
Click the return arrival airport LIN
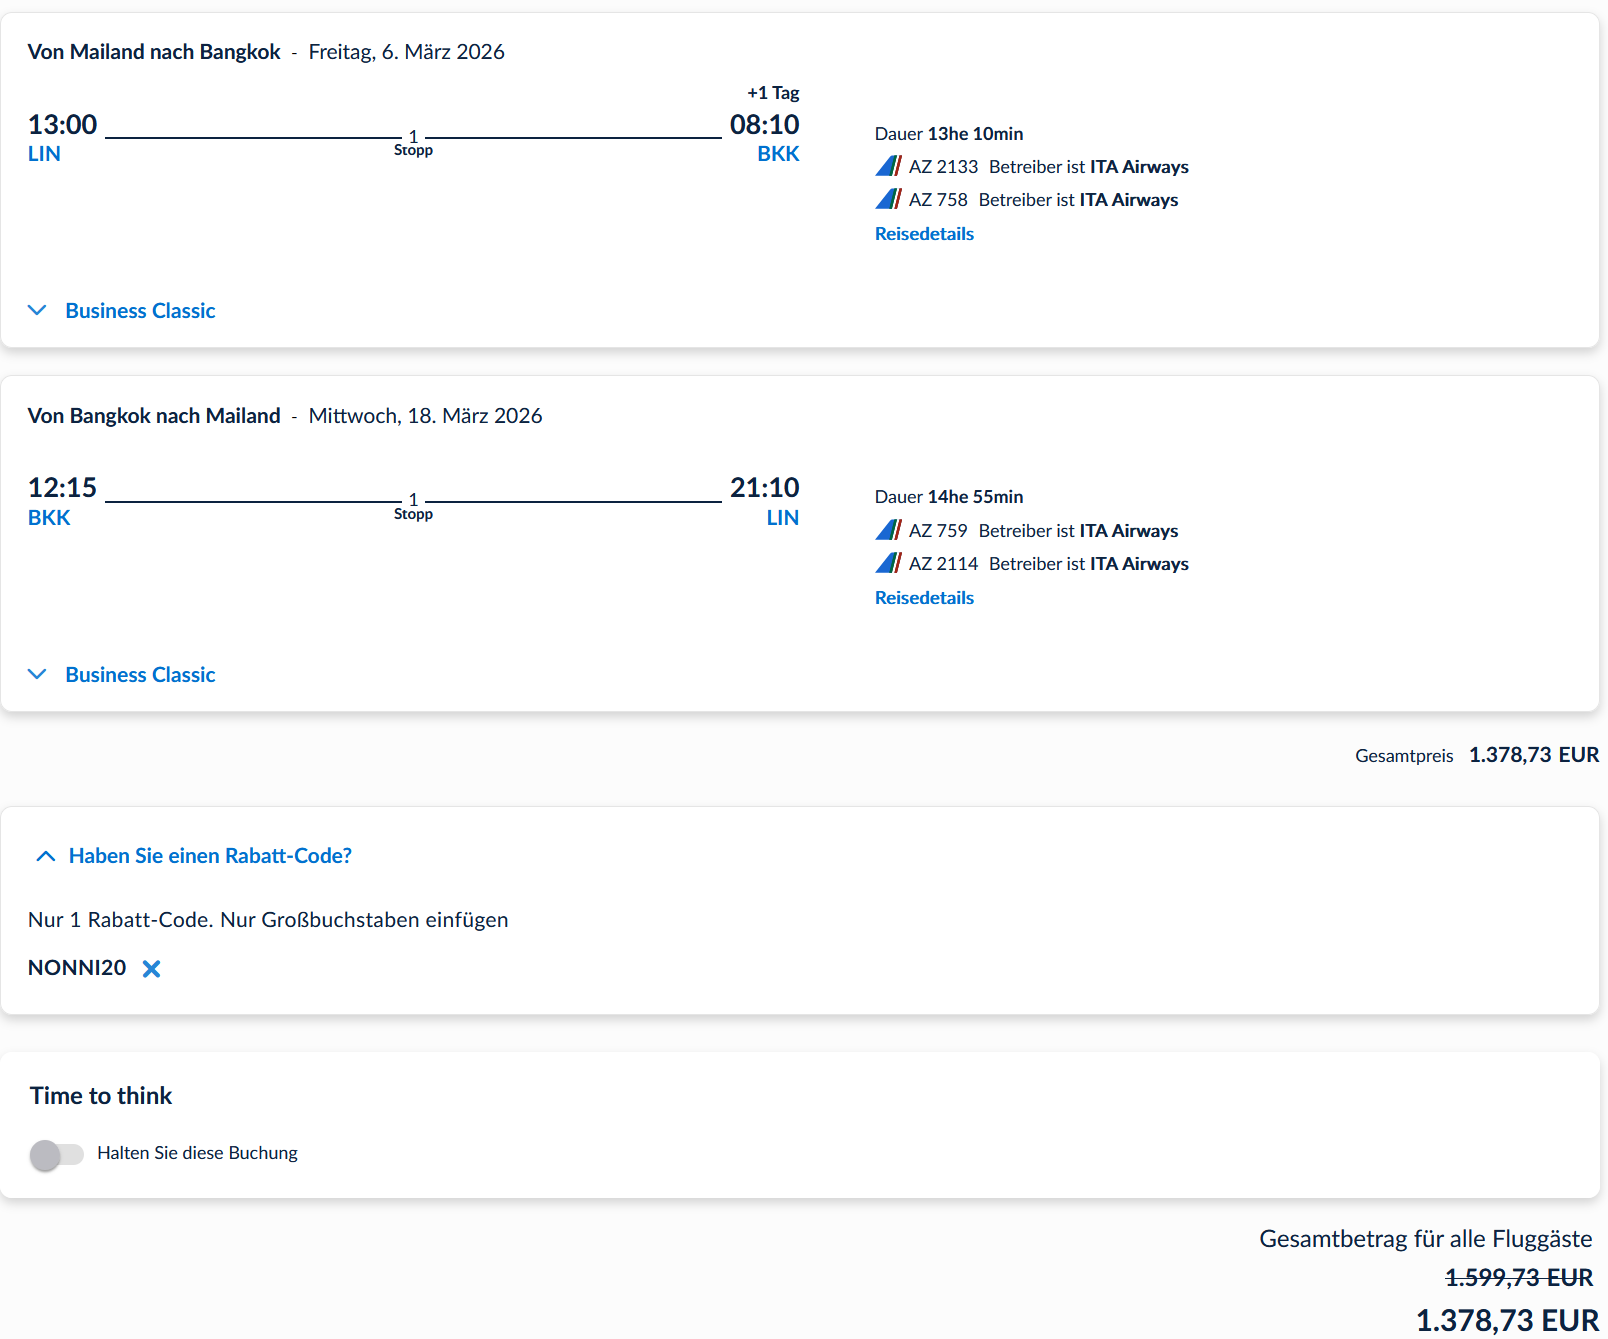click(782, 518)
